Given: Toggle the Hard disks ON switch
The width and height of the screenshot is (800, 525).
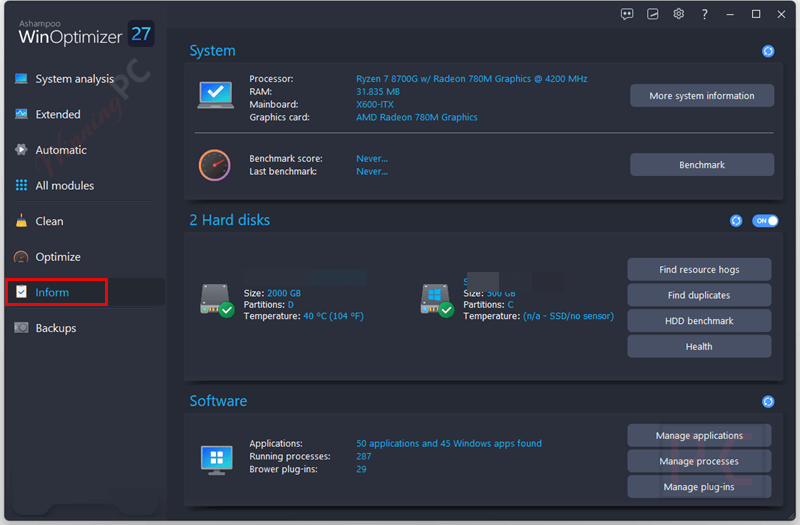Looking at the screenshot, I should point(765,220).
